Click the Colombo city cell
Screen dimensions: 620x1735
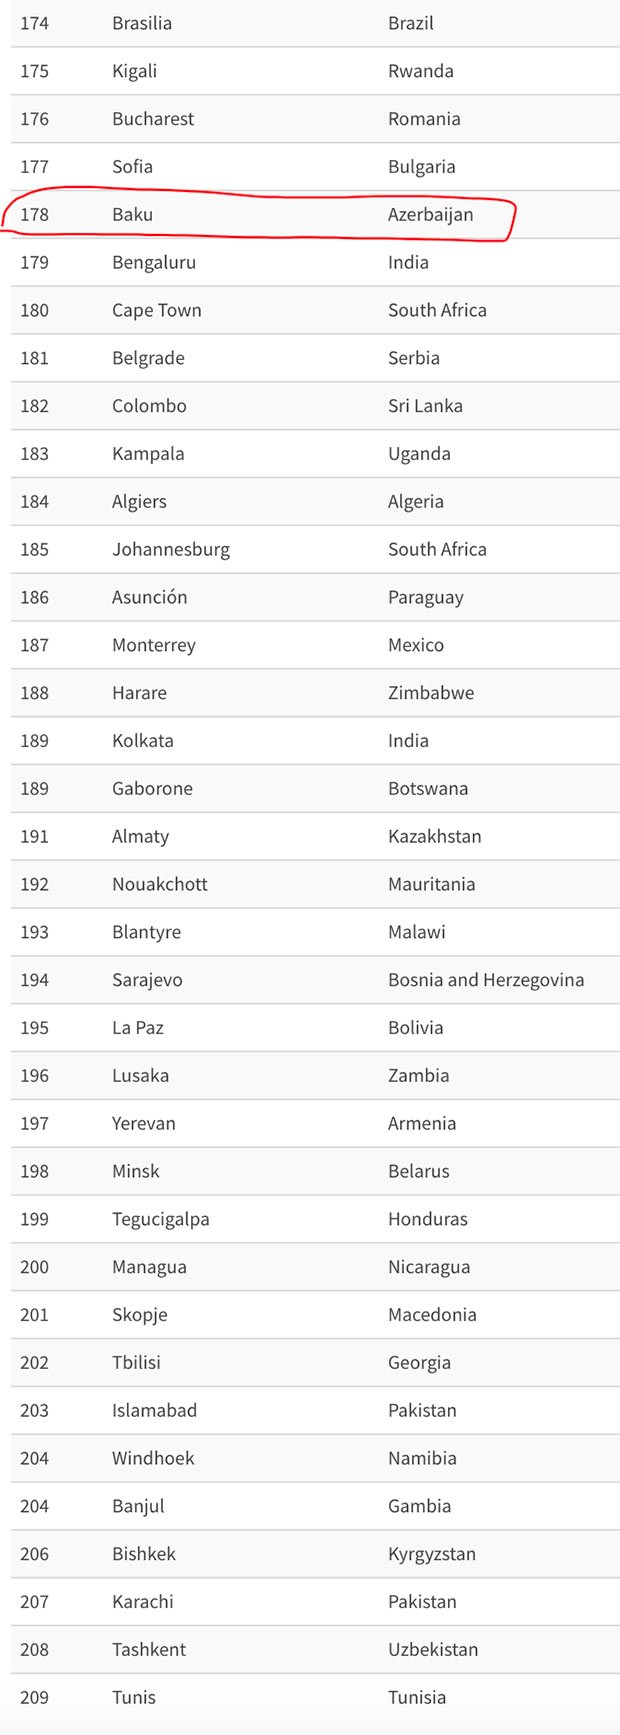149,406
